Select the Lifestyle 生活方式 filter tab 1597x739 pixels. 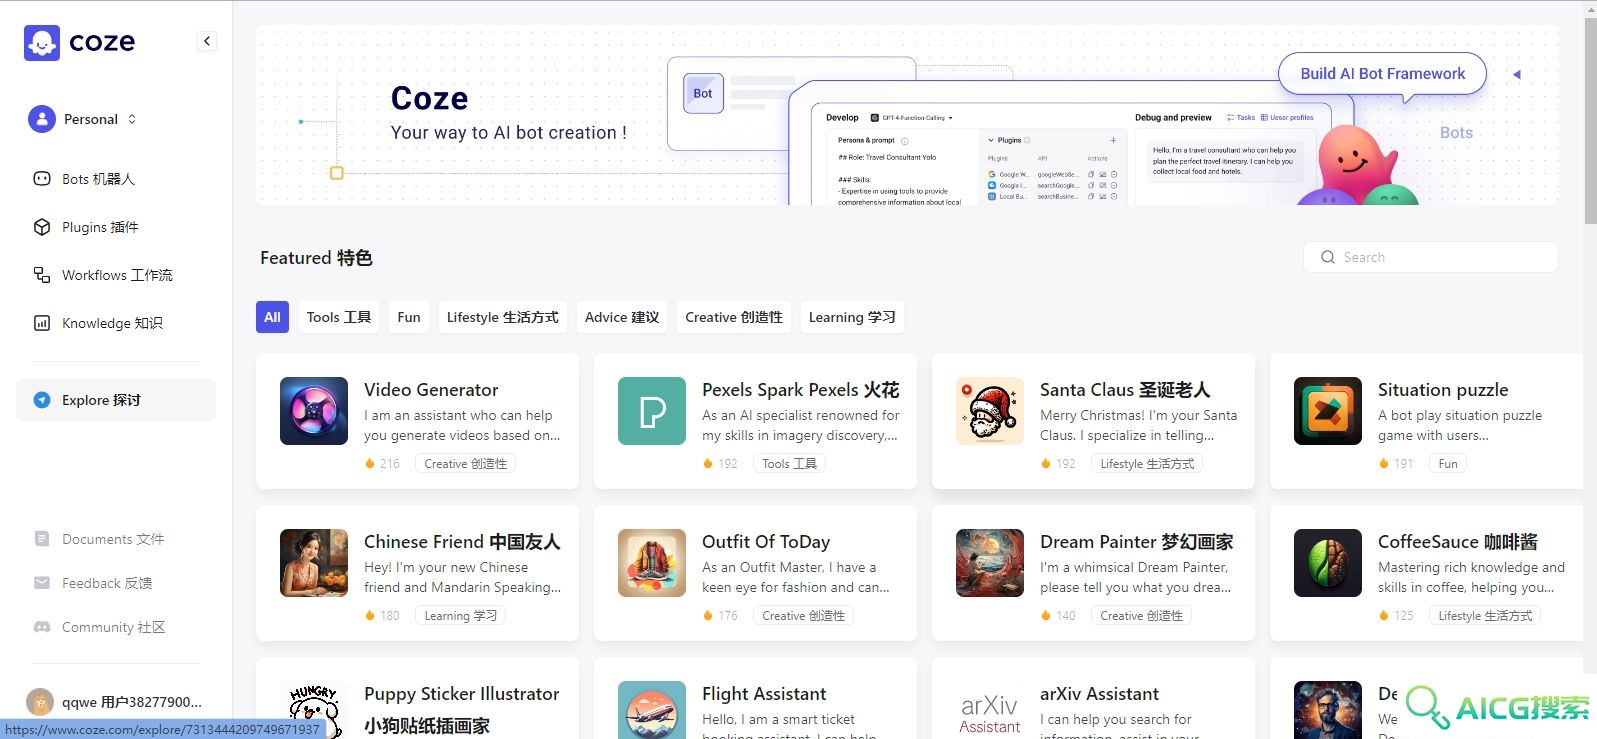503,317
